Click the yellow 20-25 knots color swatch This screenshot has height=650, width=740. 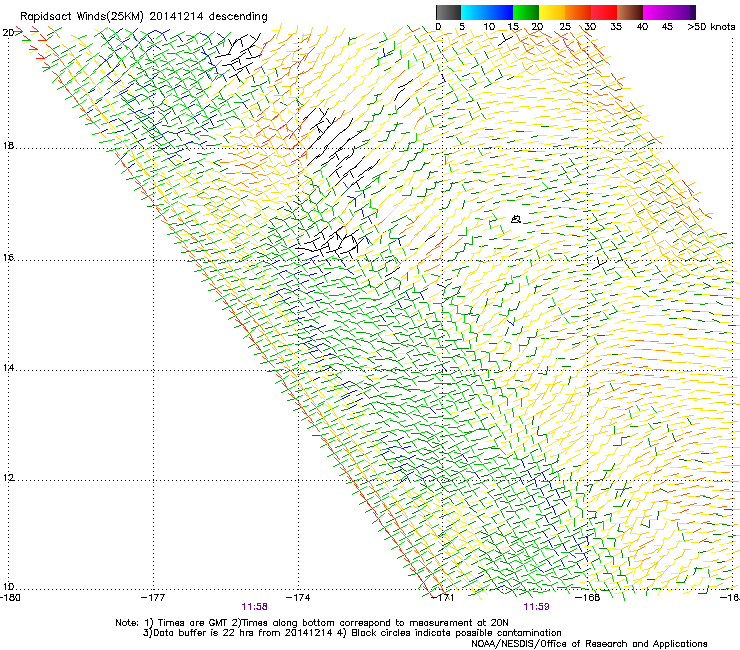pos(552,12)
